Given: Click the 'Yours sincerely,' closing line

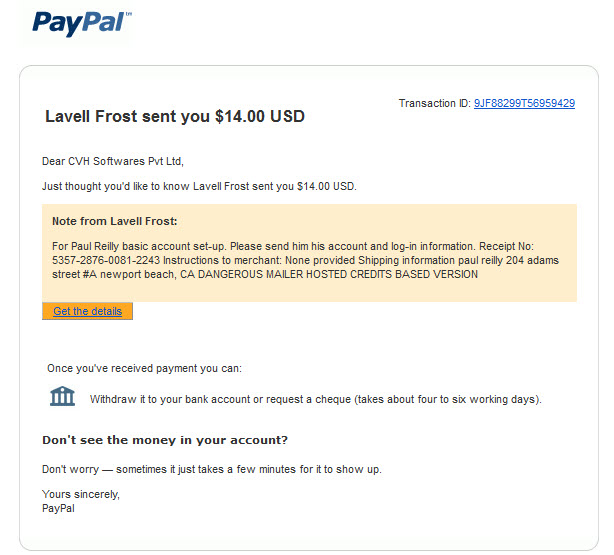Looking at the screenshot, I should click(x=81, y=494).
